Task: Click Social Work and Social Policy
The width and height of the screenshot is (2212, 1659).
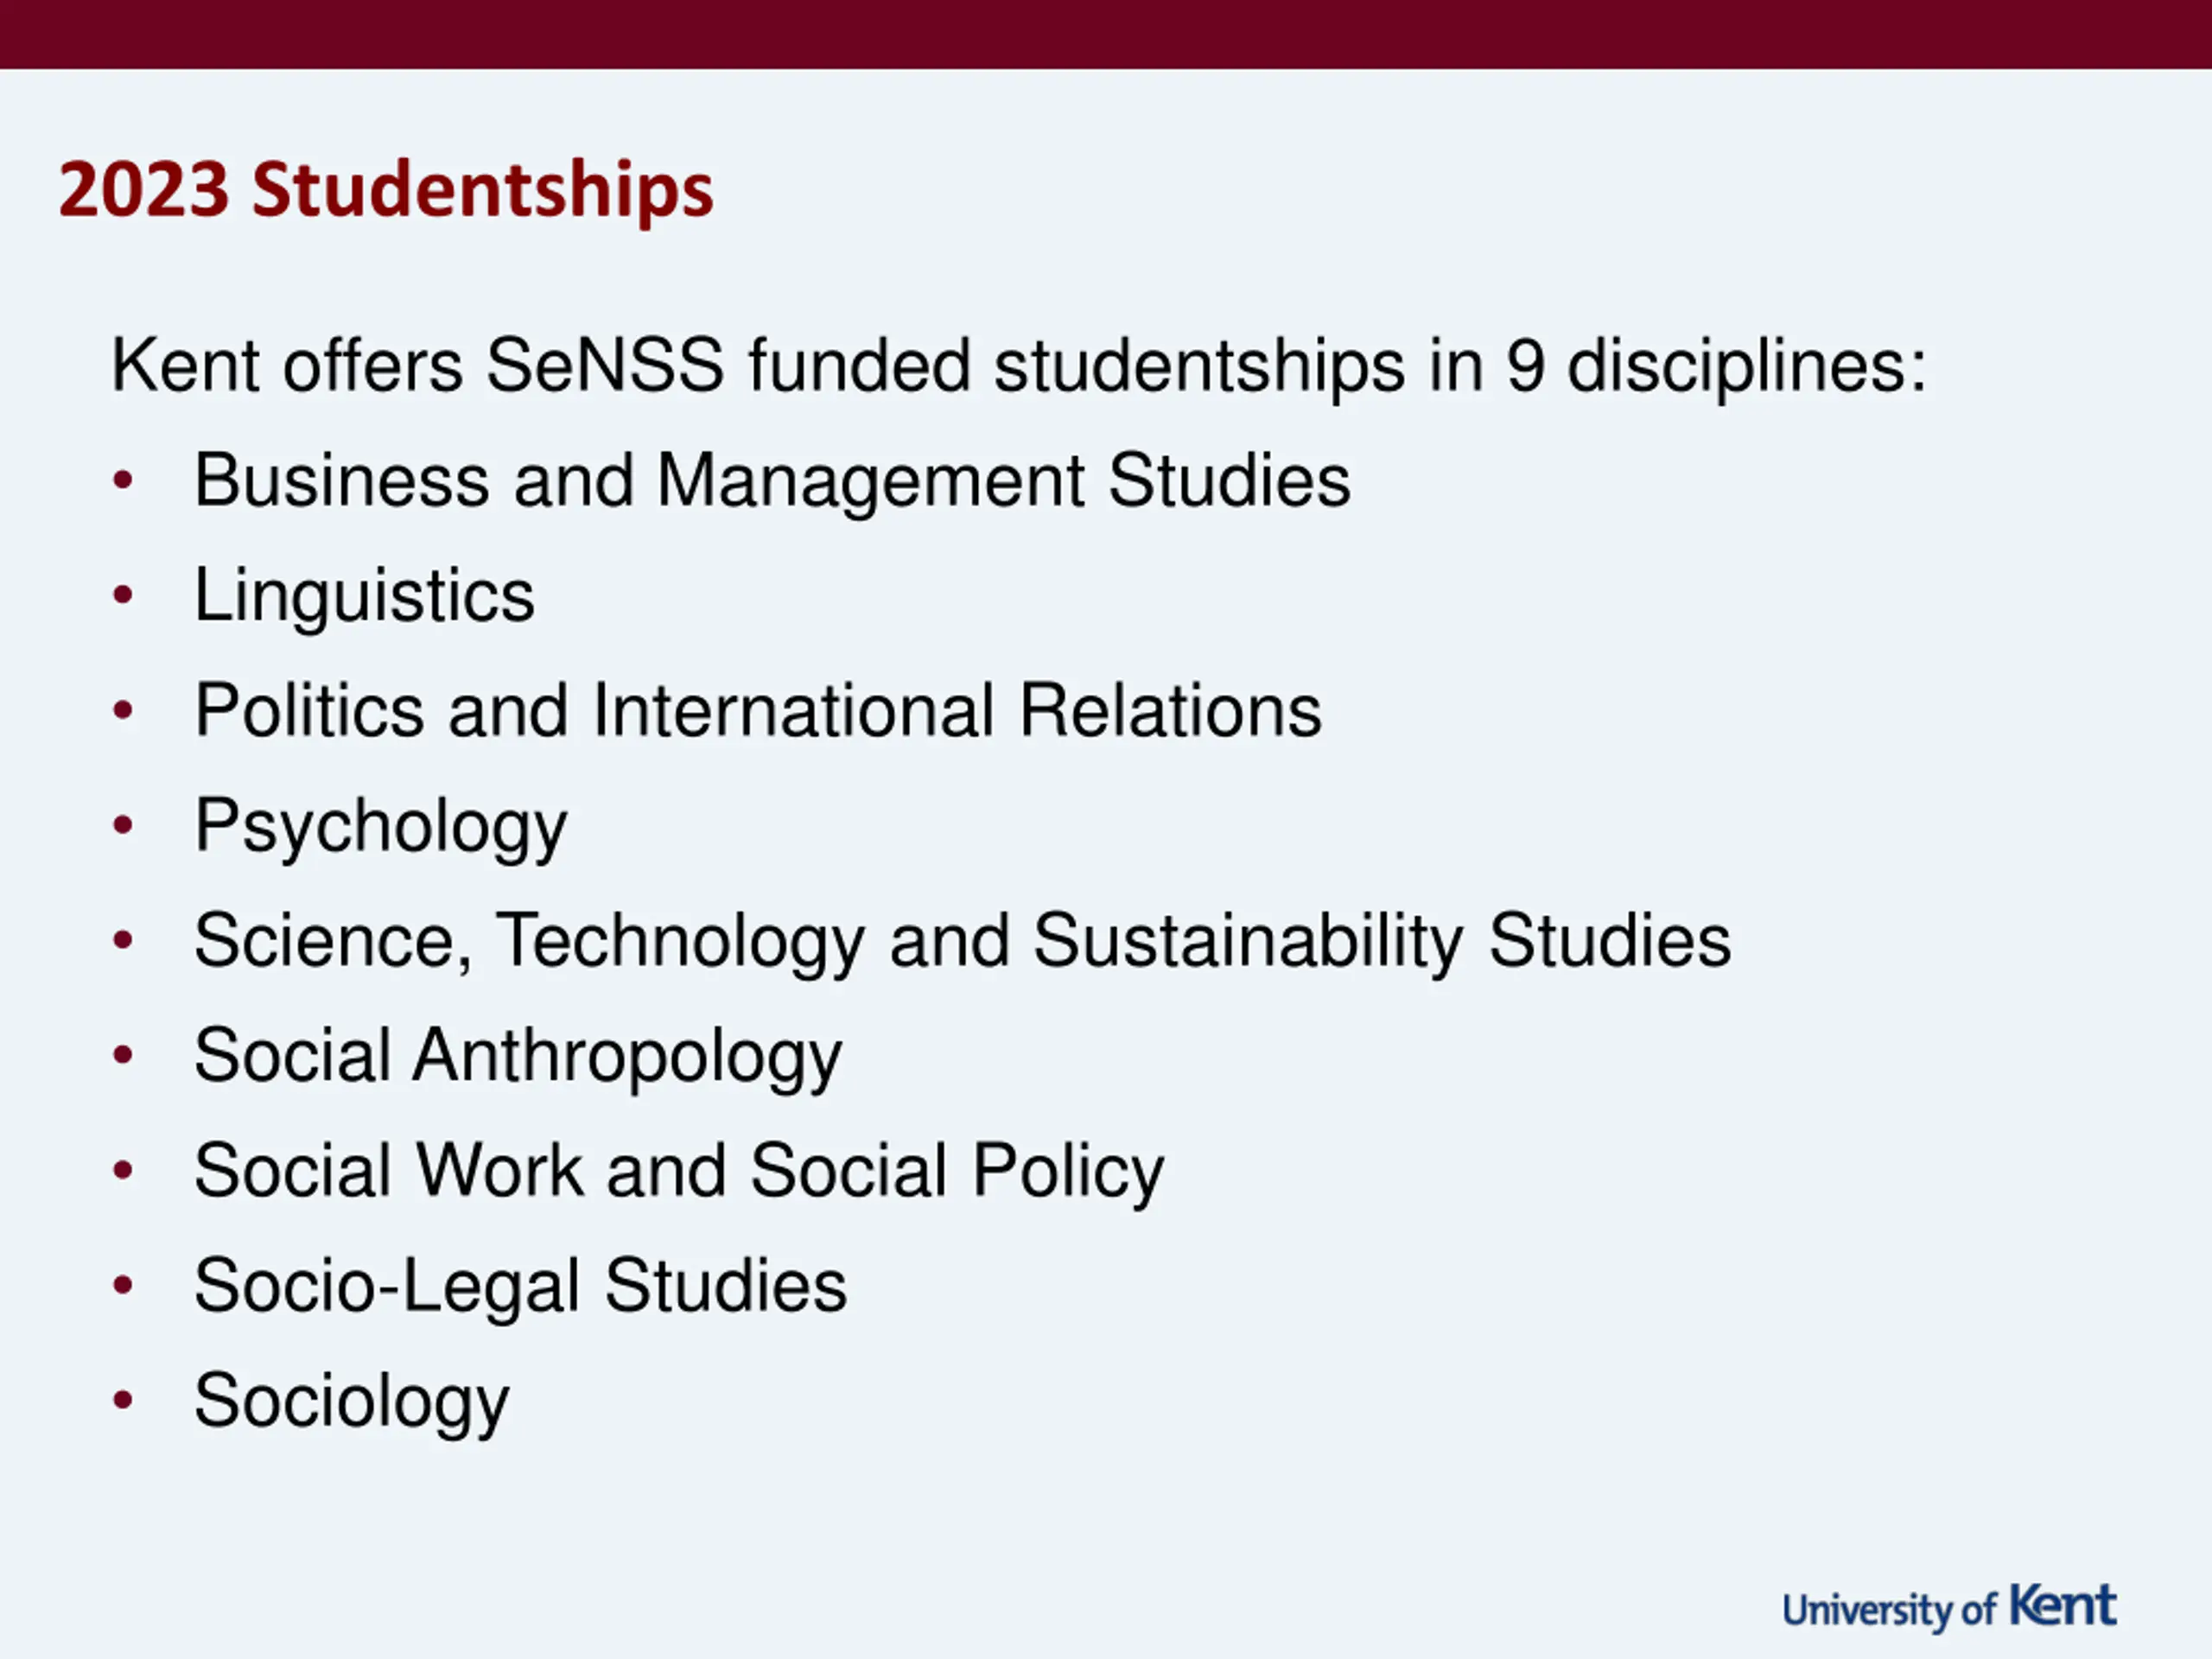Action: coord(679,1172)
